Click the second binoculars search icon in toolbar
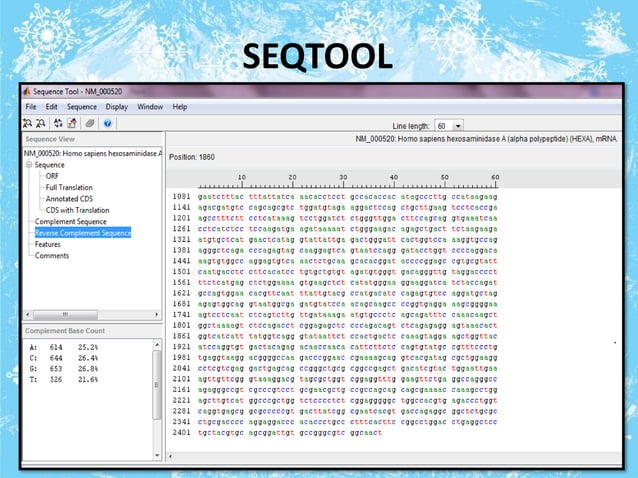 pyautogui.click(x=41, y=123)
